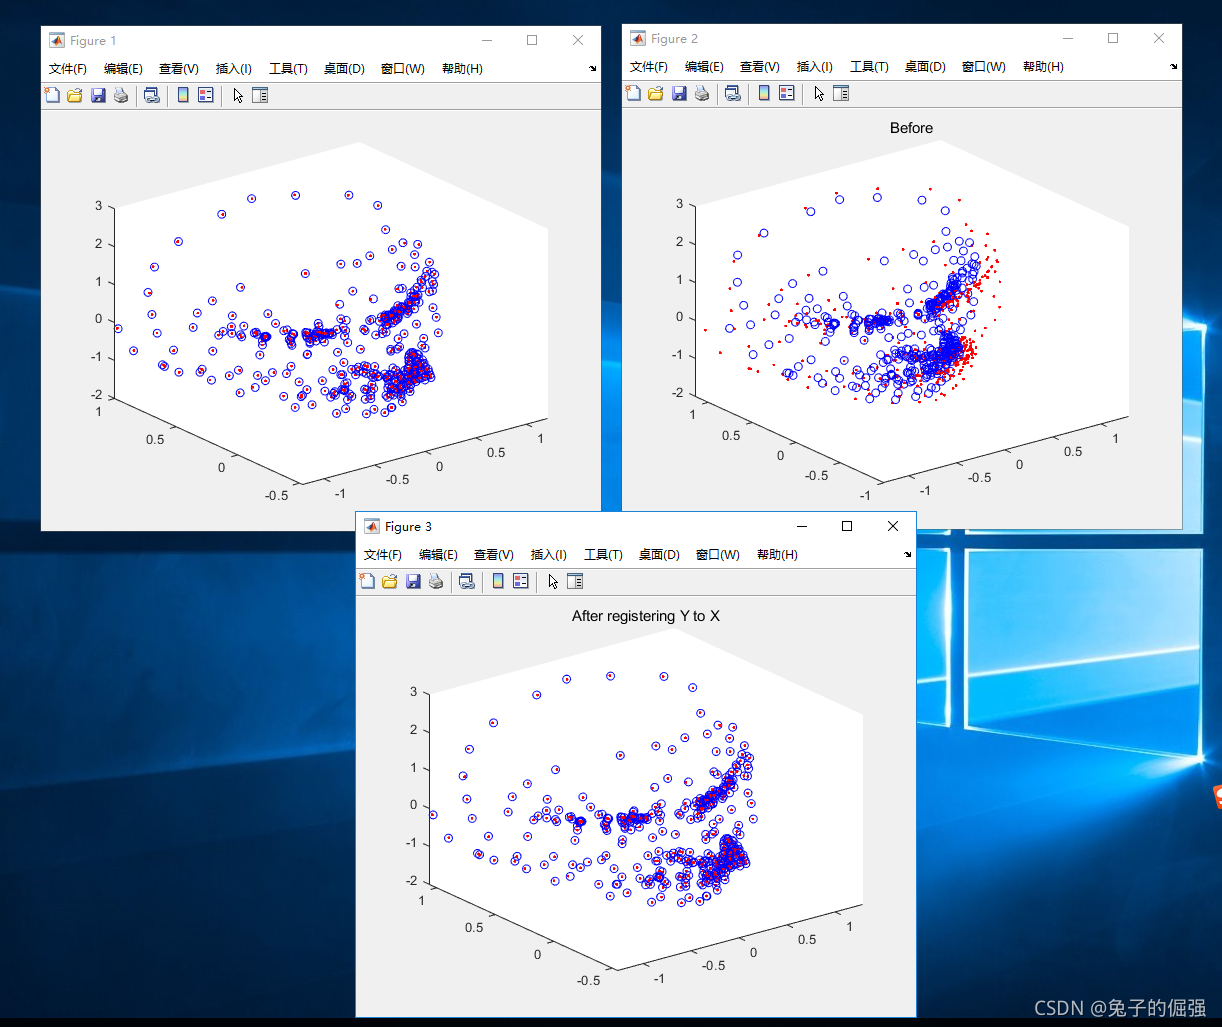Open 帮助(H) menu in Figure 3
The width and height of the screenshot is (1222, 1027).
click(777, 555)
